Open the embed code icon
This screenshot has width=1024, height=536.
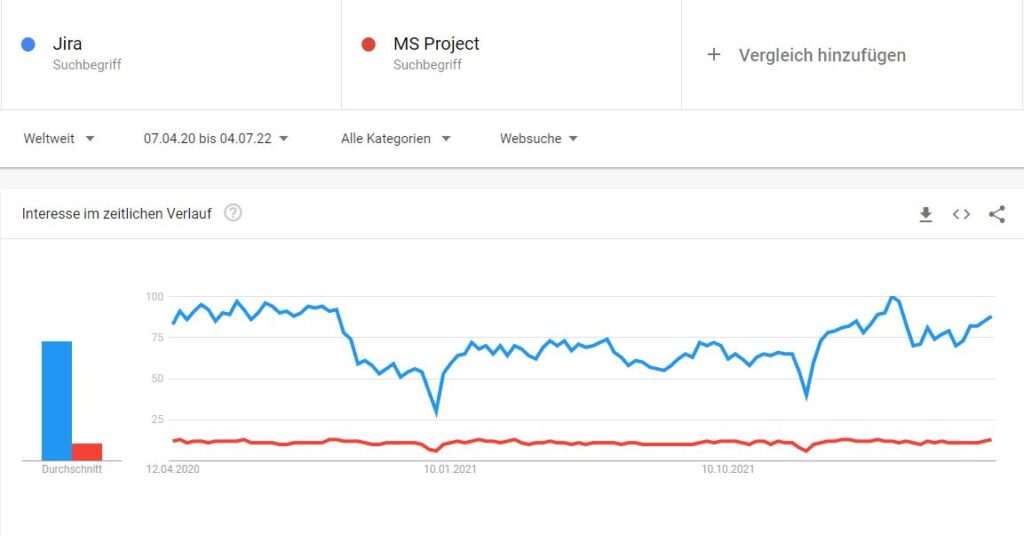(961, 214)
